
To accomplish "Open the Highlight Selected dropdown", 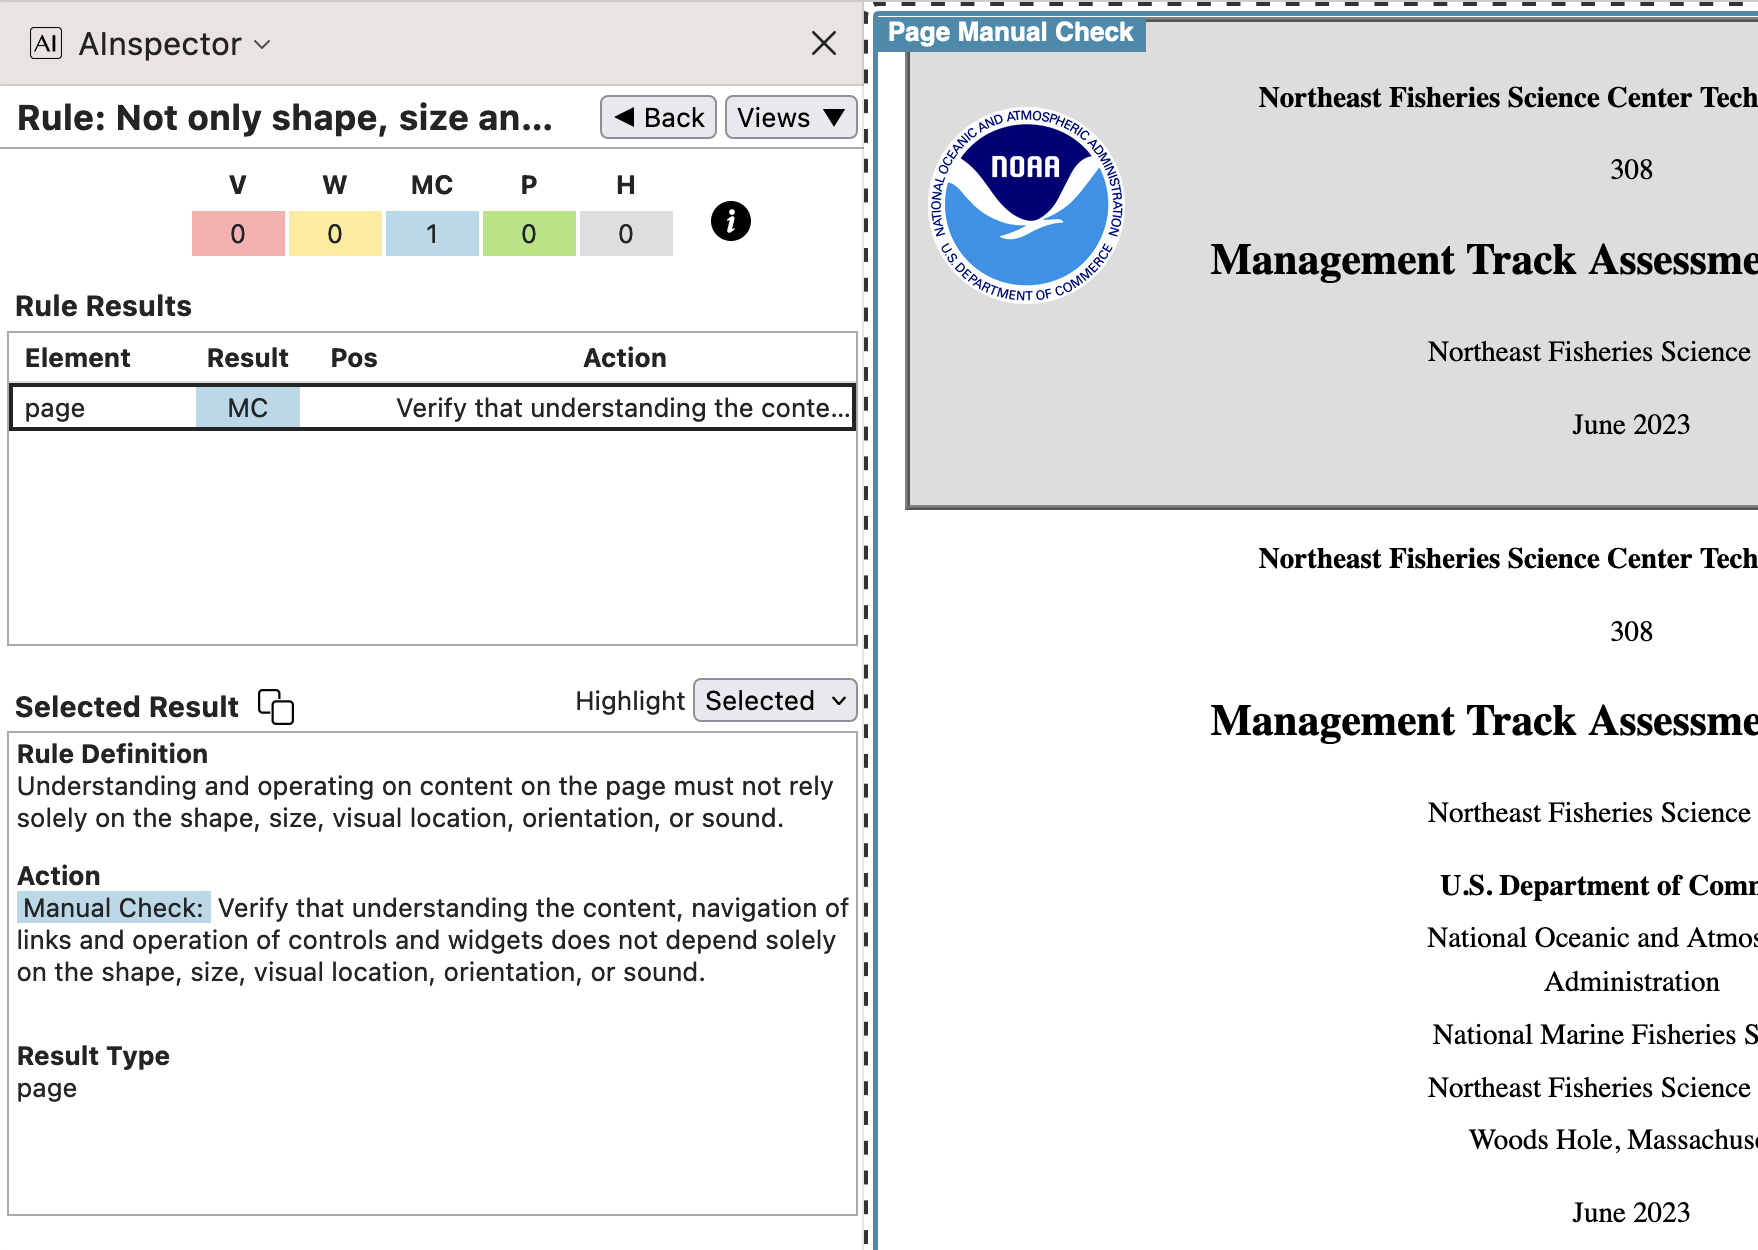I will [x=775, y=701].
